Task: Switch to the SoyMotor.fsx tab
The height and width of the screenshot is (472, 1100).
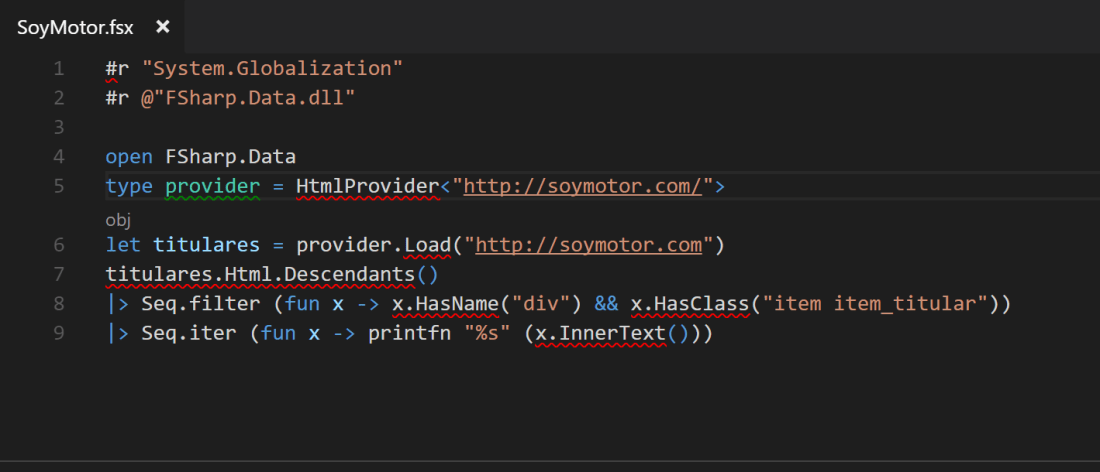Action: click(75, 27)
